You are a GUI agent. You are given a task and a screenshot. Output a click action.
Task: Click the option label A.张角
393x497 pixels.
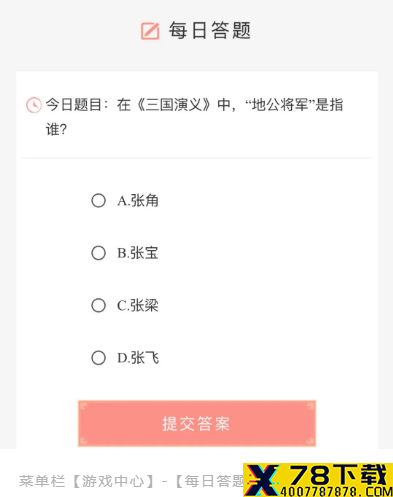point(138,201)
